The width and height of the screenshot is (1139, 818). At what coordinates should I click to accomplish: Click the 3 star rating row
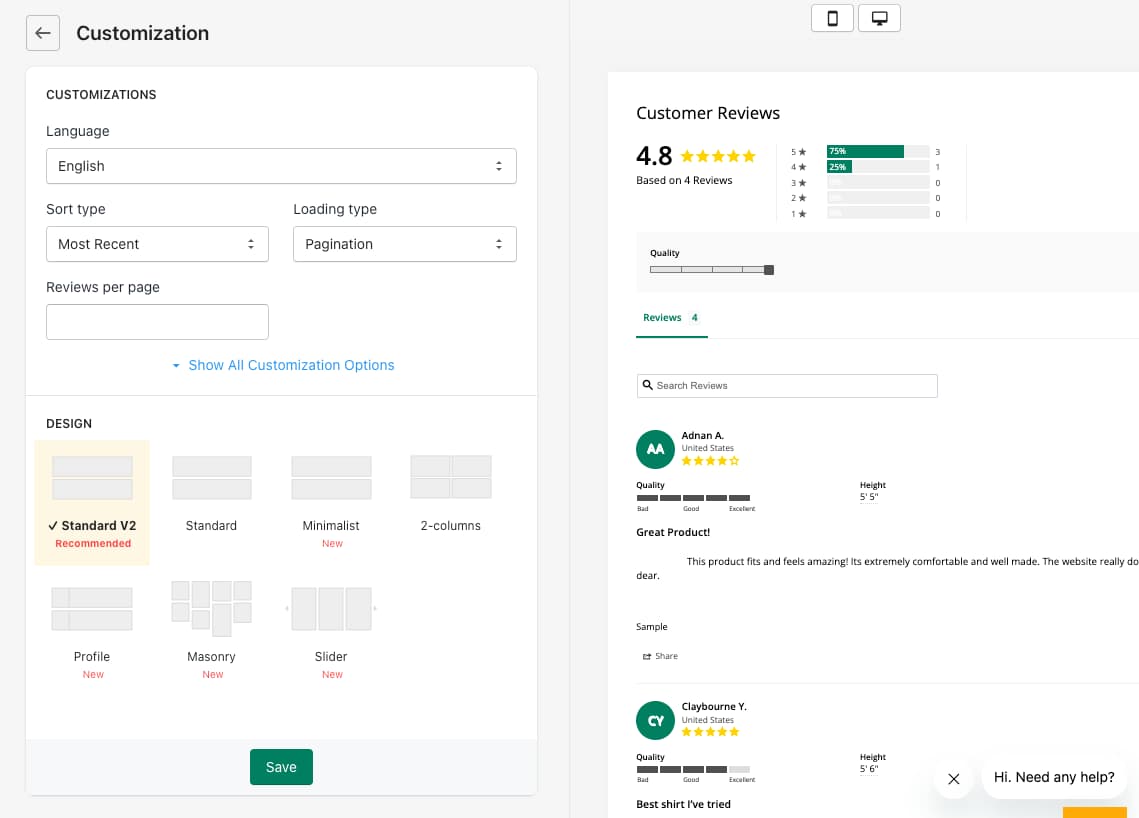coord(866,183)
